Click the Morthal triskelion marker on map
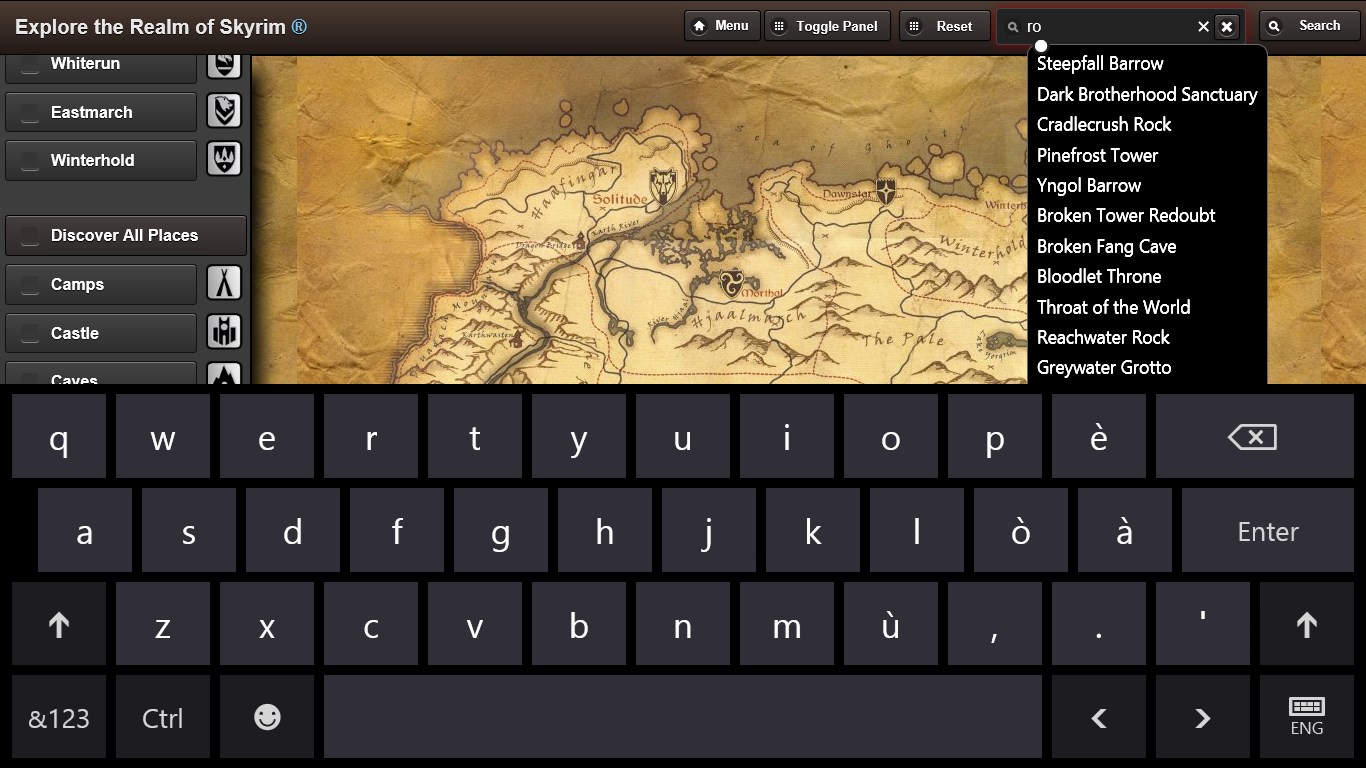 732,283
